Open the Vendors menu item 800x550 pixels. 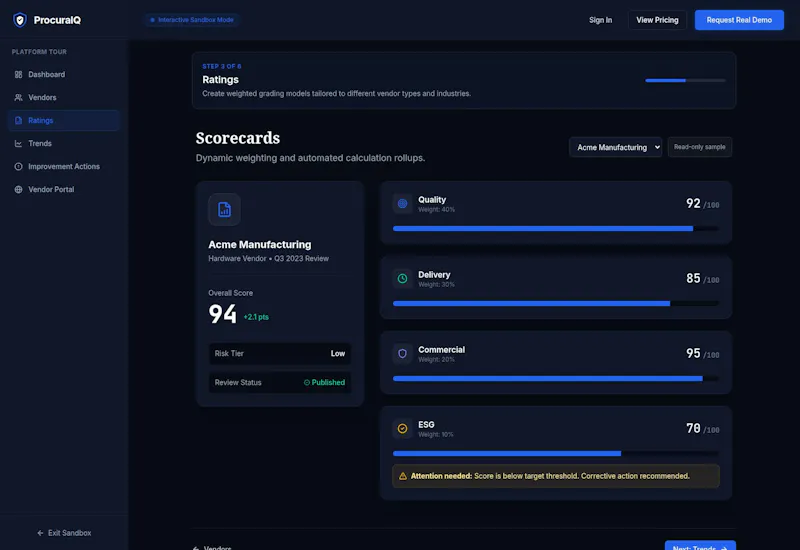coord(64,97)
